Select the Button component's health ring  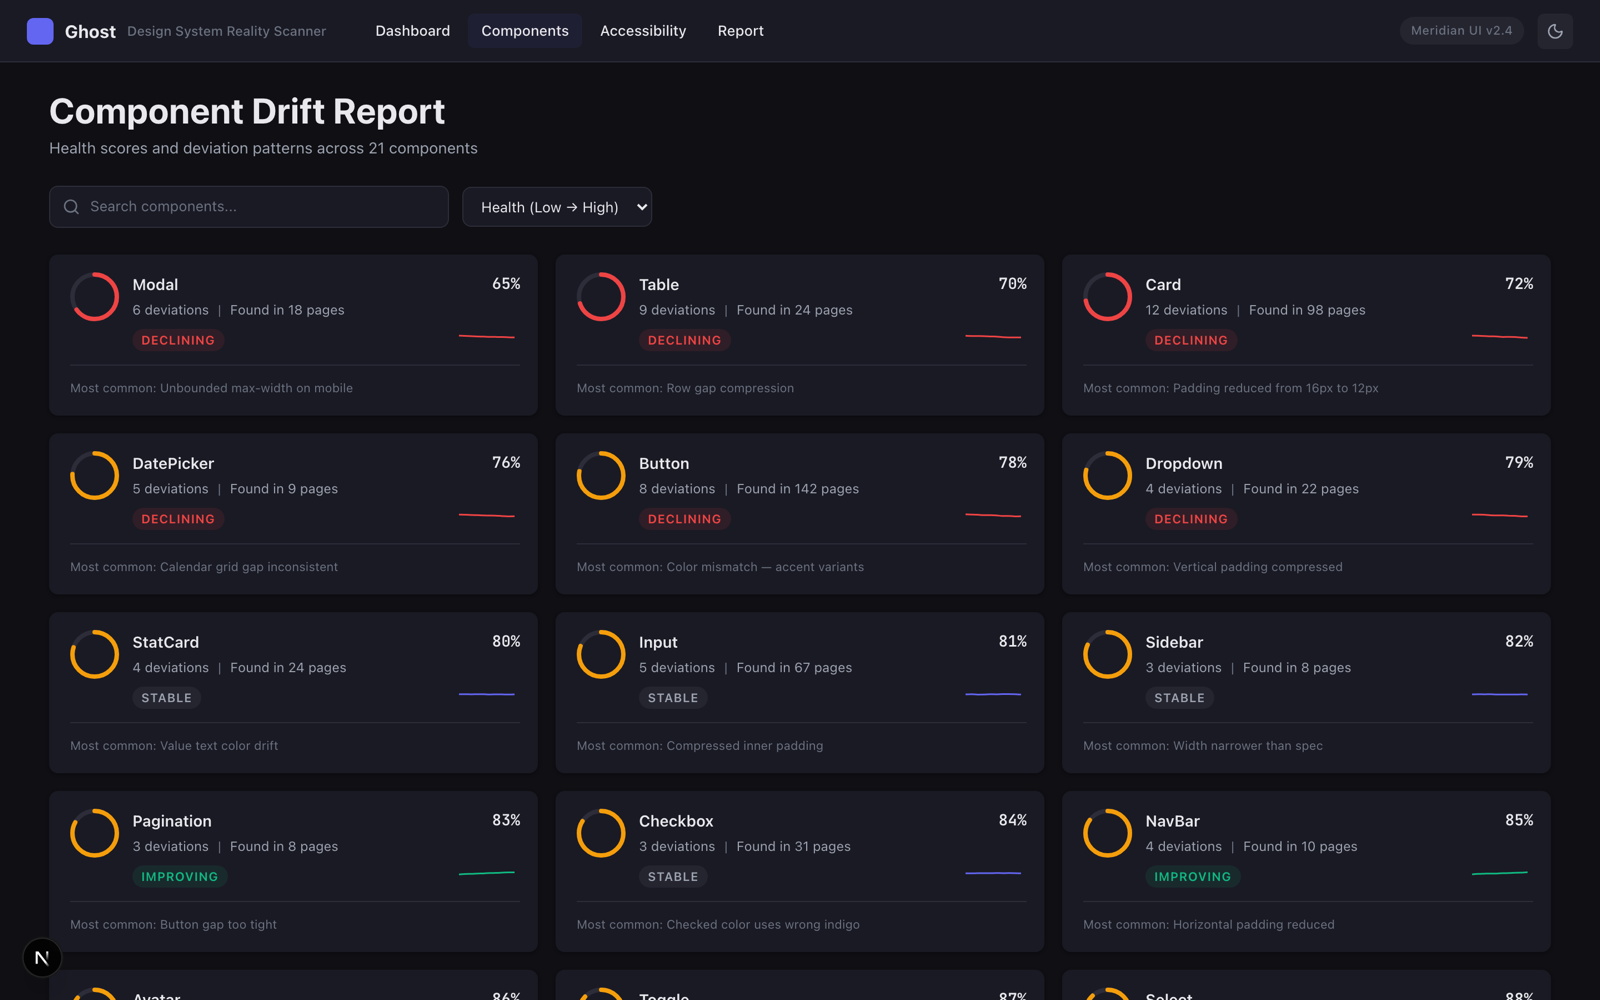click(x=600, y=475)
